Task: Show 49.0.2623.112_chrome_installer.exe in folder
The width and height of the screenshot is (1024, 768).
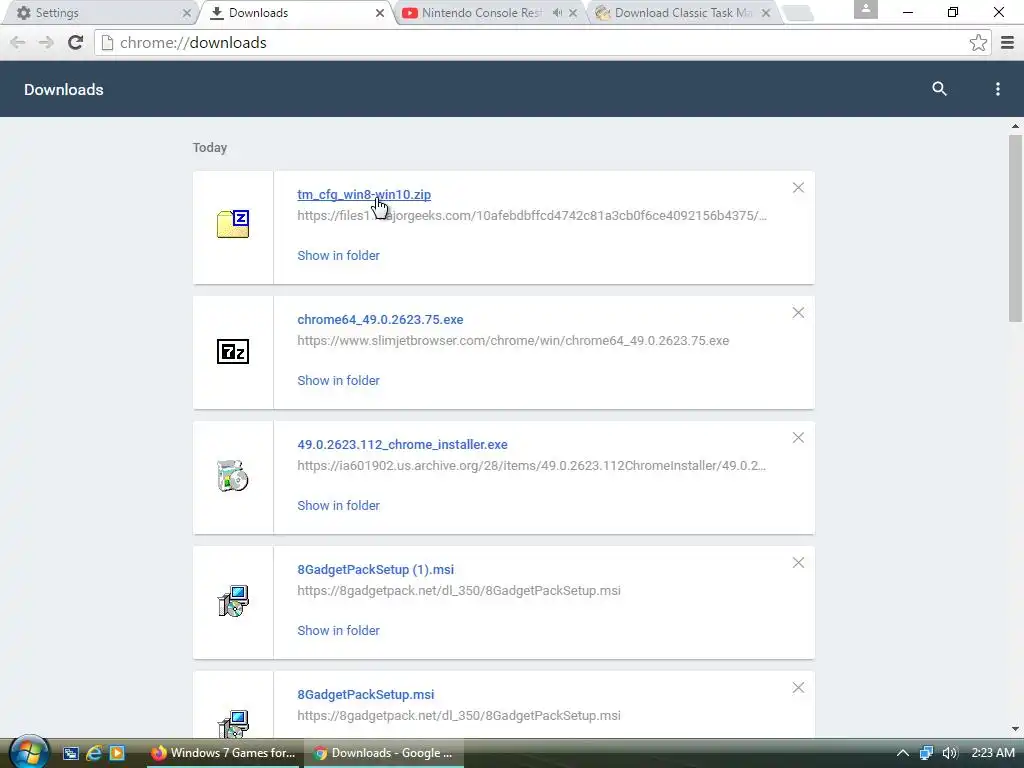Action: pyautogui.click(x=338, y=505)
